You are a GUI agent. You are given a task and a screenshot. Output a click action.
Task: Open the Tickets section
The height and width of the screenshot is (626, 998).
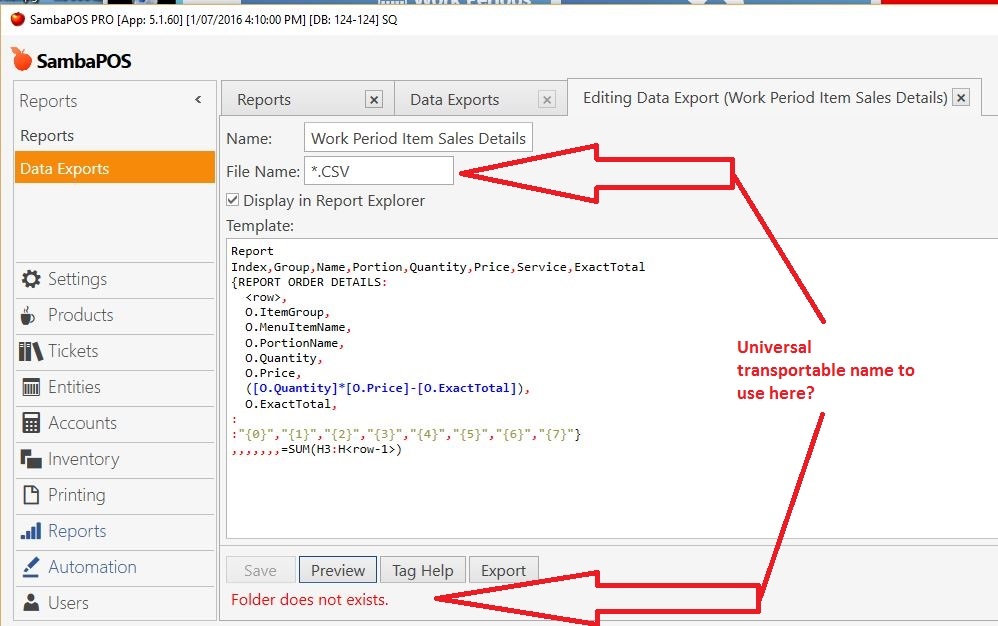(x=70, y=351)
